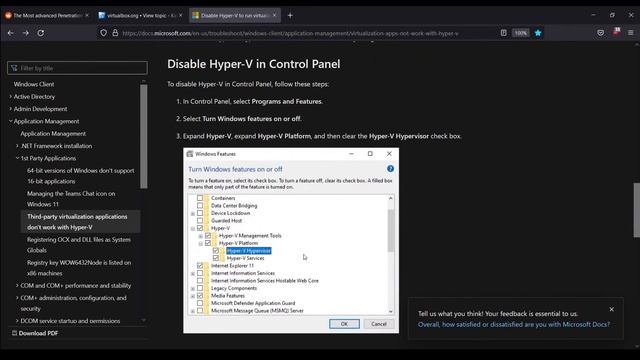Reload the current page
Screen dimensions: 640x360
click(41, 33)
